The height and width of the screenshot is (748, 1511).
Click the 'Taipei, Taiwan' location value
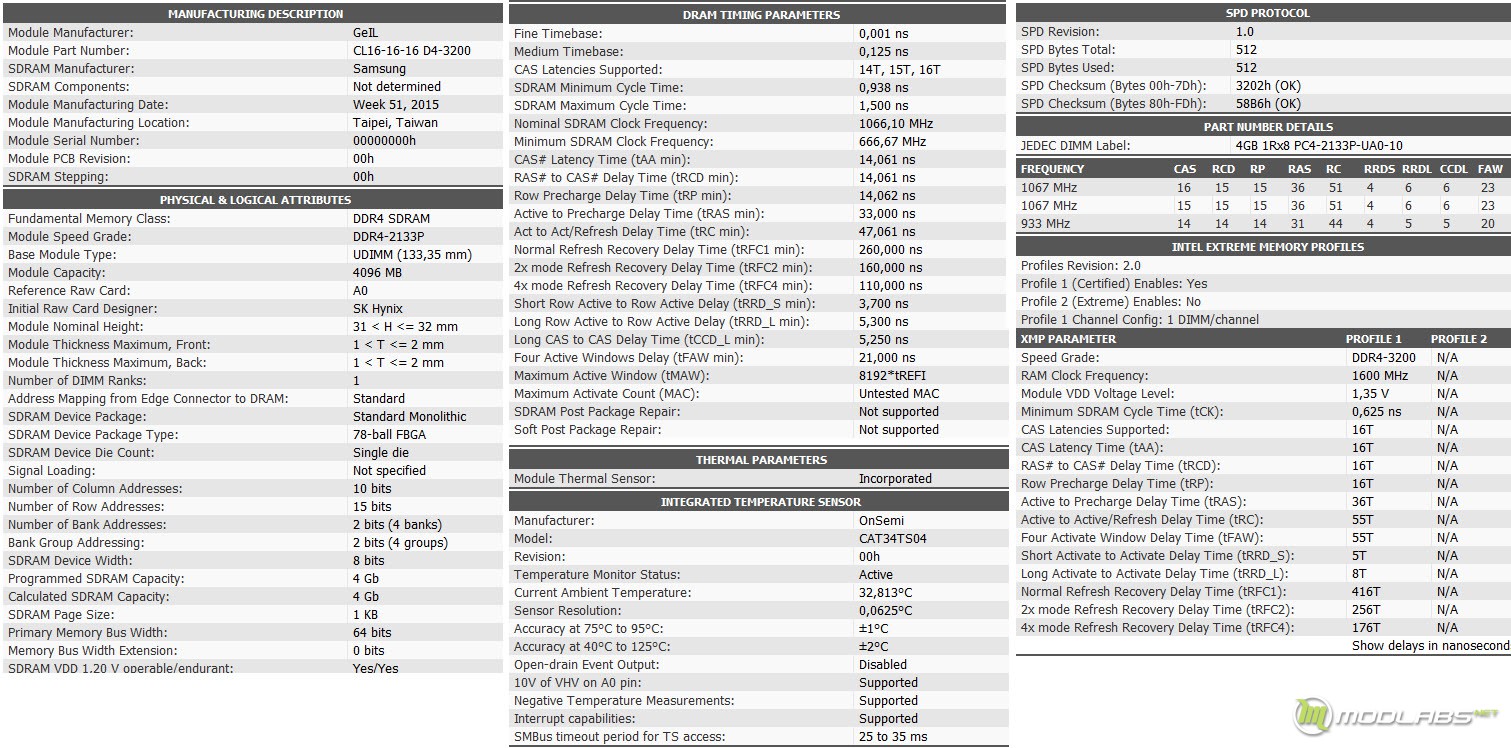point(396,123)
